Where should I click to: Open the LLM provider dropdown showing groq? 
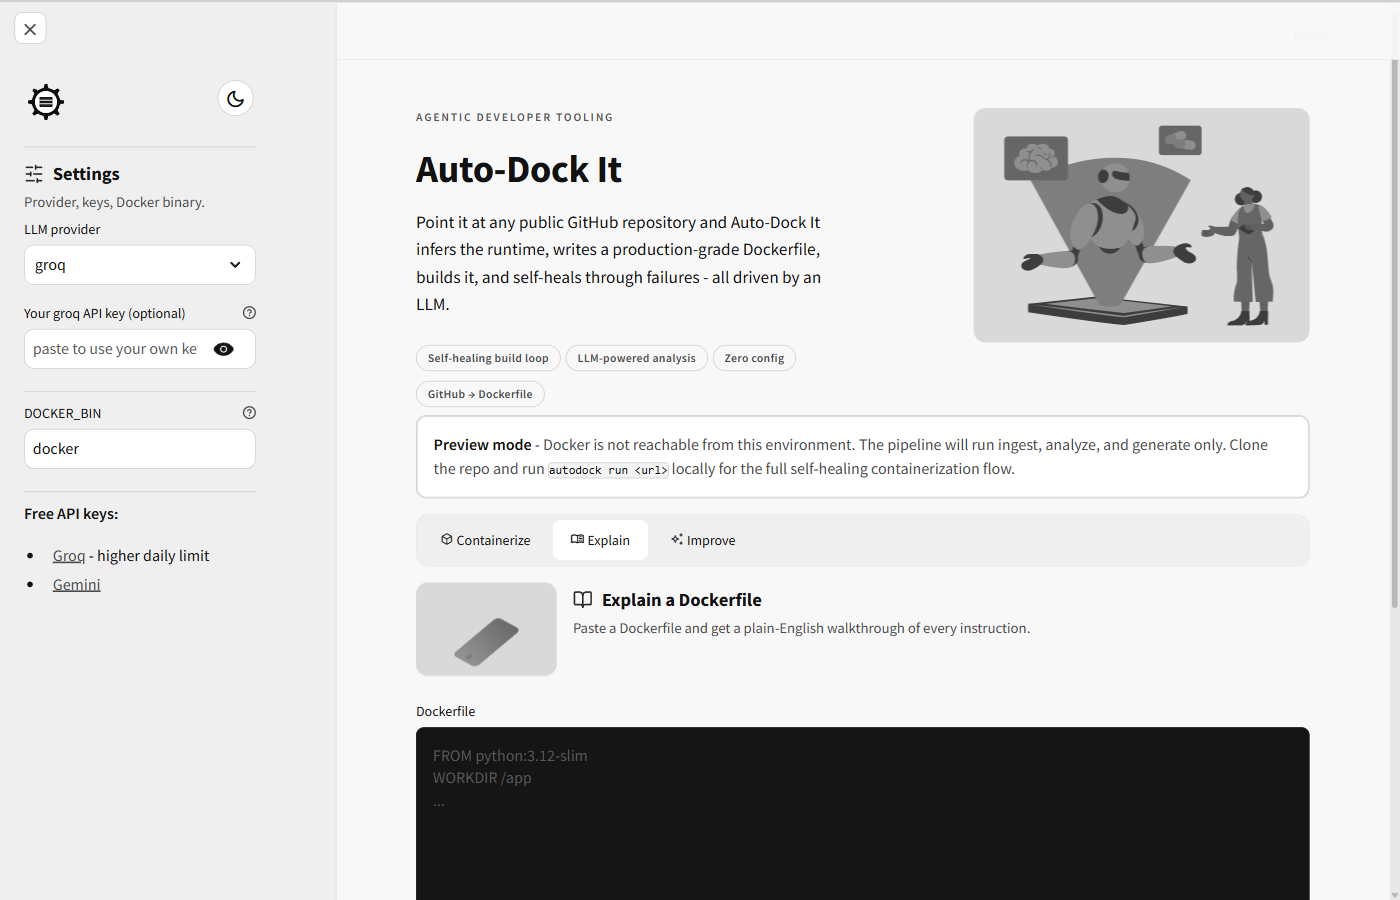point(140,265)
